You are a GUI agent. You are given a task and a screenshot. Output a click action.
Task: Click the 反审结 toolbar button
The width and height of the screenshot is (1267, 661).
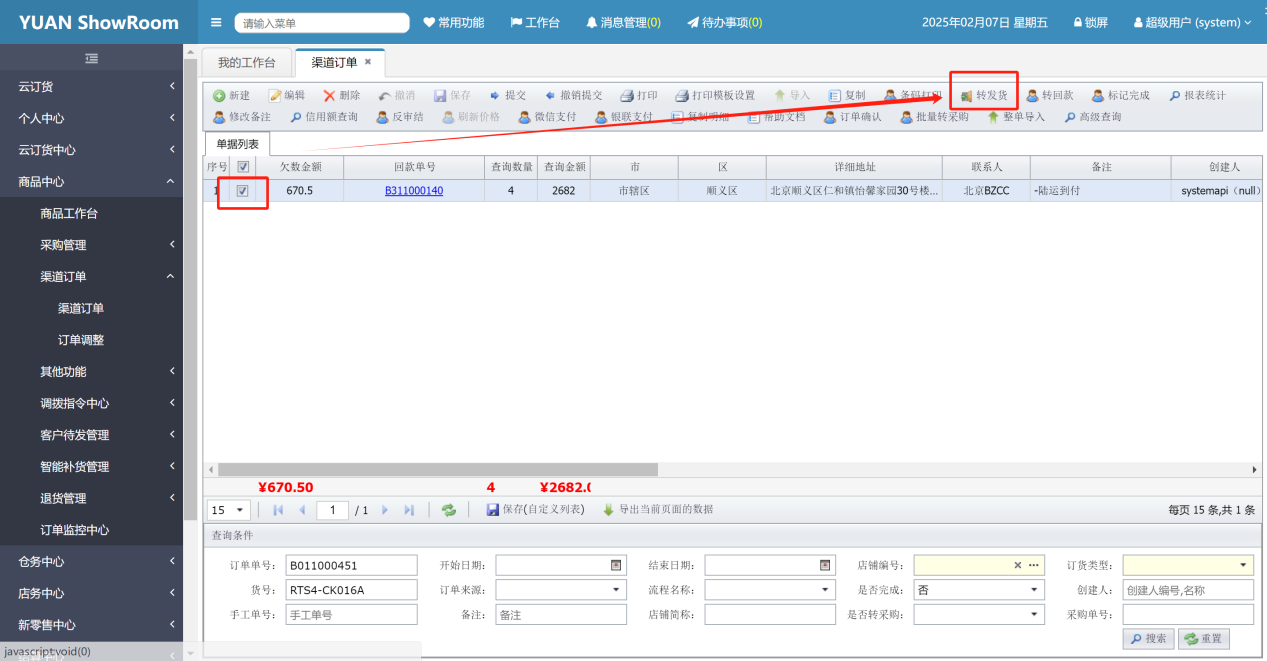[399, 117]
